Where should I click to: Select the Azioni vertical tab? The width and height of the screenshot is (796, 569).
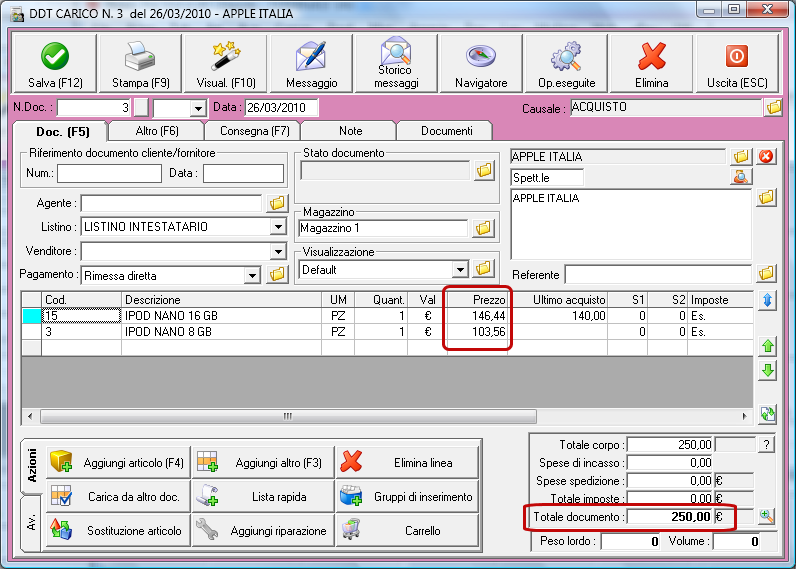click(x=32, y=465)
